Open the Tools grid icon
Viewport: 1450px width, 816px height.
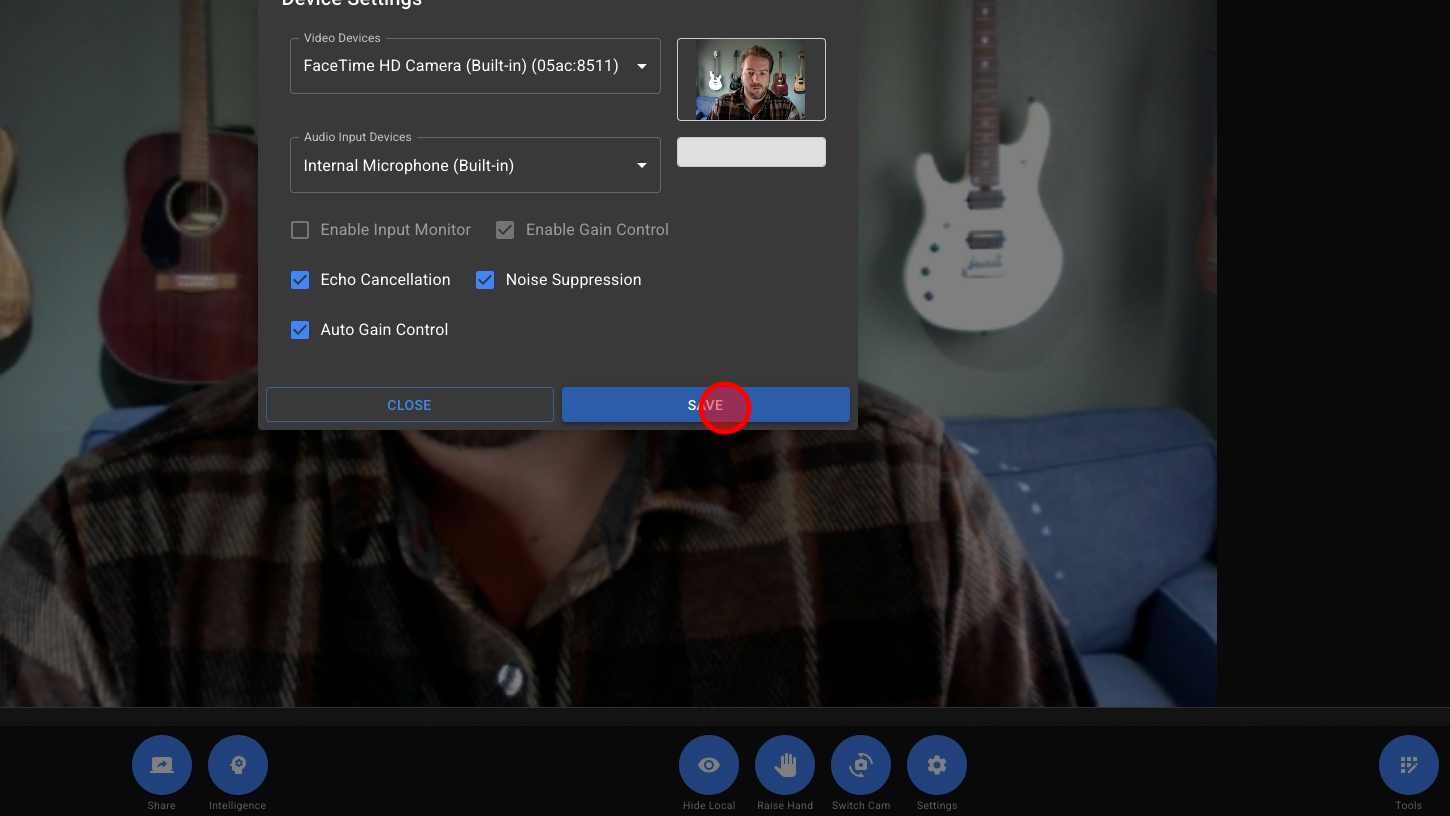[1408, 765]
